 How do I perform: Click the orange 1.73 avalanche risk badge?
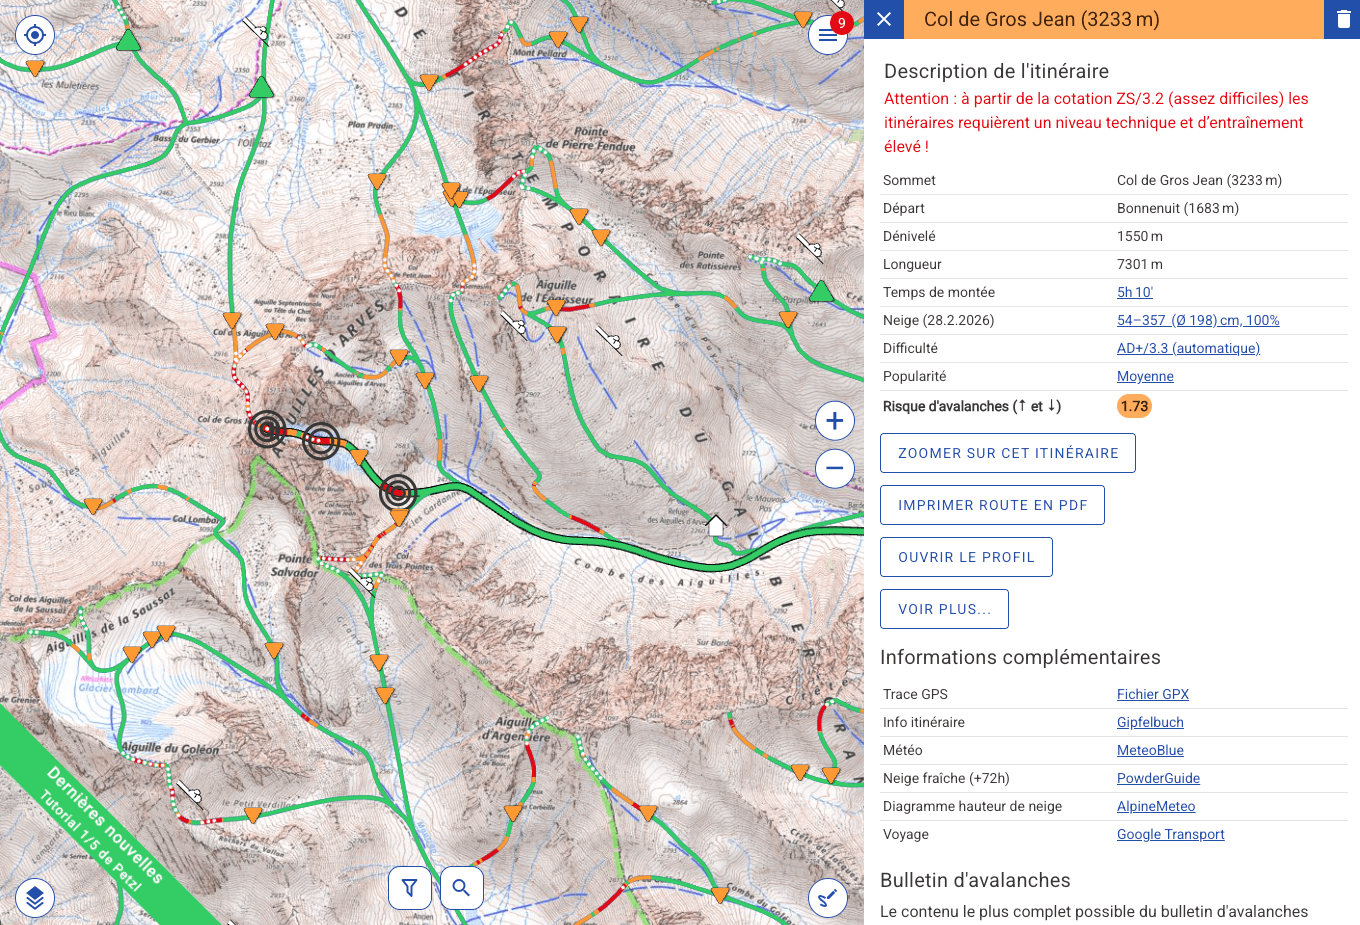click(1134, 406)
